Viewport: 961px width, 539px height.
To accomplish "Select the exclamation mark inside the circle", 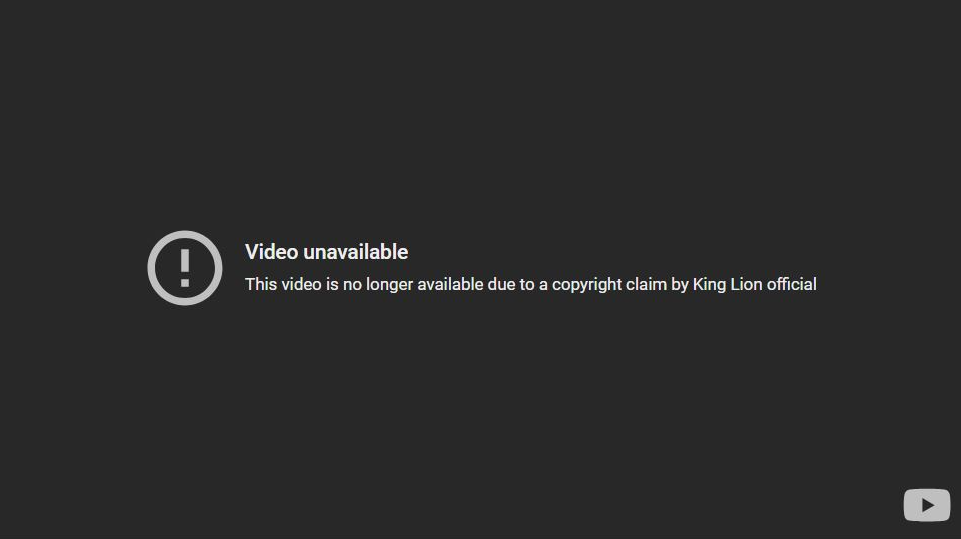I will coord(184,268).
